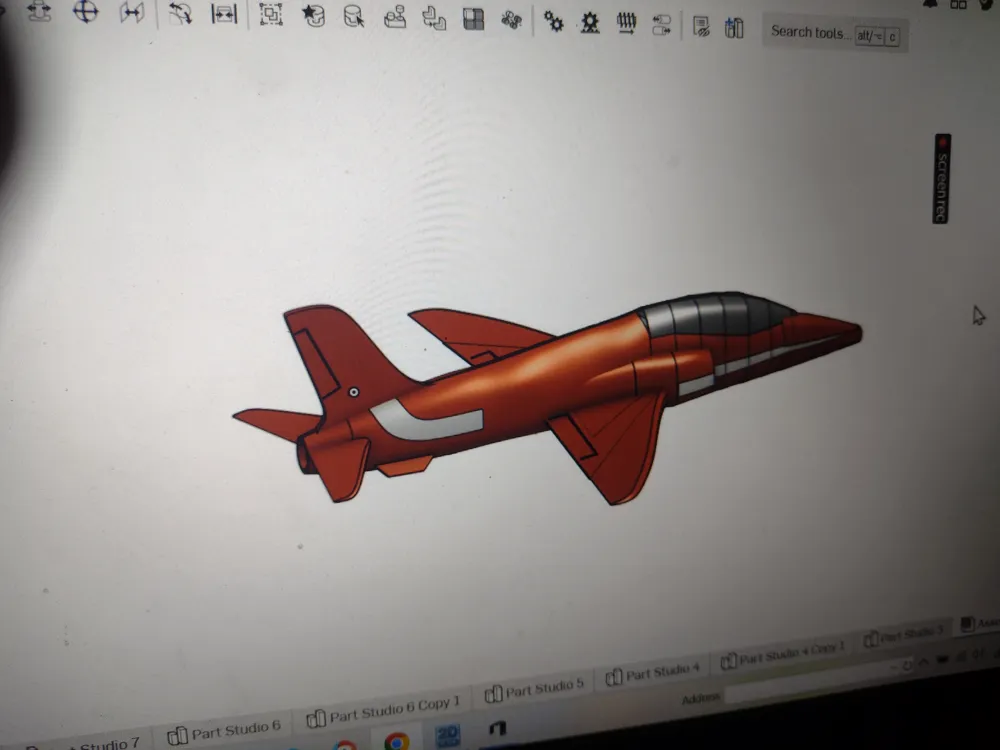Open the two small gears tool
The height and width of the screenshot is (750, 1000).
click(x=553, y=22)
